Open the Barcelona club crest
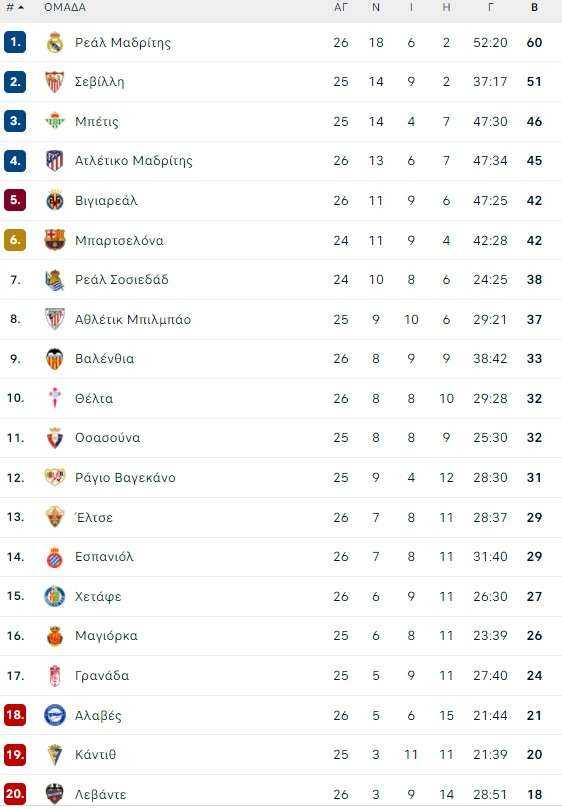Image resolution: width=562 pixels, height=809 pixels. [x=55, y=240]
